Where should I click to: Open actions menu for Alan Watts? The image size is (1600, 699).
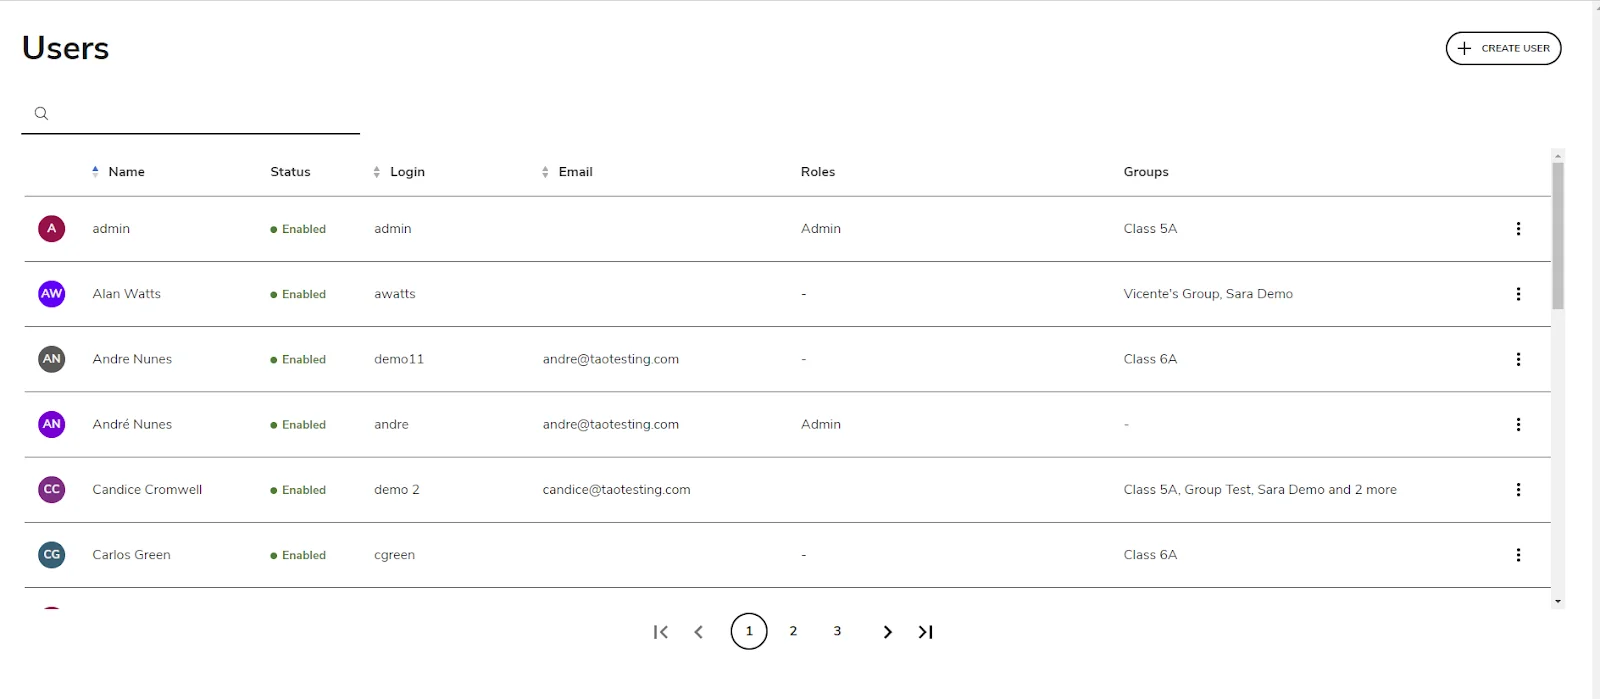[1518, 294]
